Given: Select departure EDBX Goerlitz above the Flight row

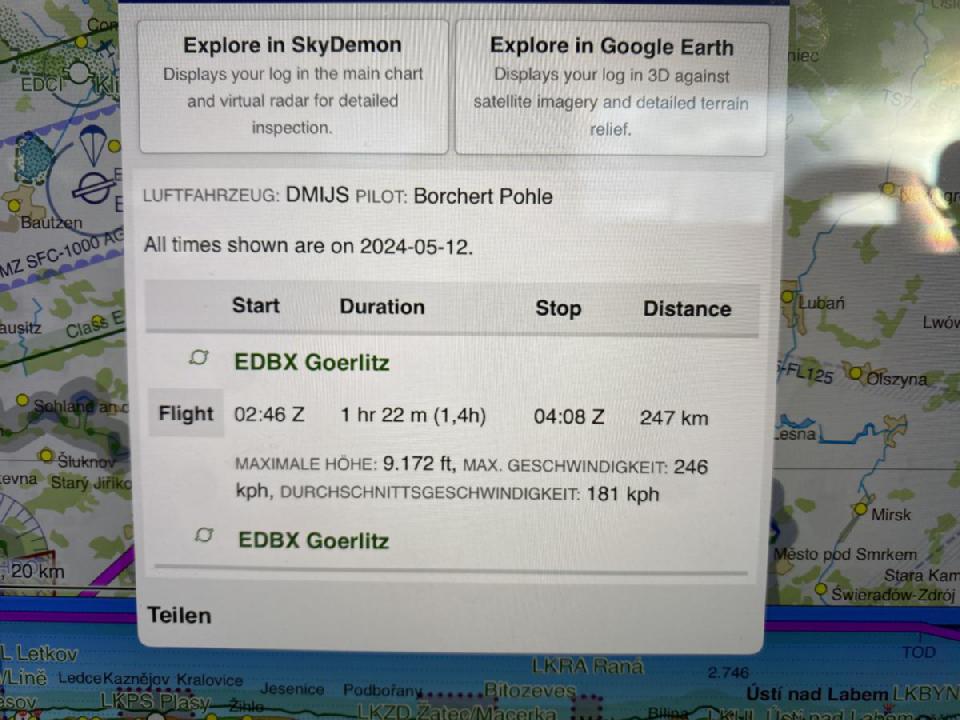Looking at the screenshot, I should tap(312, 362).
